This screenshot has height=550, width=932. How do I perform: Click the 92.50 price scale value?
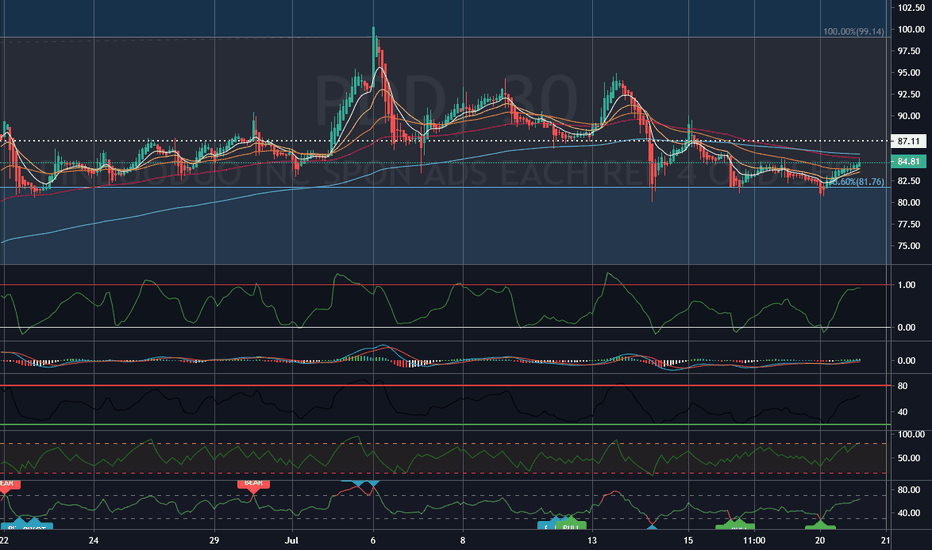(x=909, y=95)
